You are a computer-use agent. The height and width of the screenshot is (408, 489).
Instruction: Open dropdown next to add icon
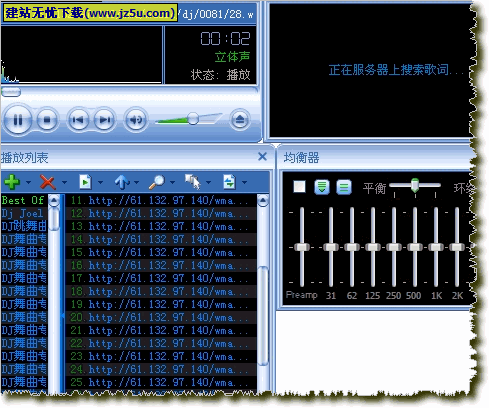[x=28, y=182]
